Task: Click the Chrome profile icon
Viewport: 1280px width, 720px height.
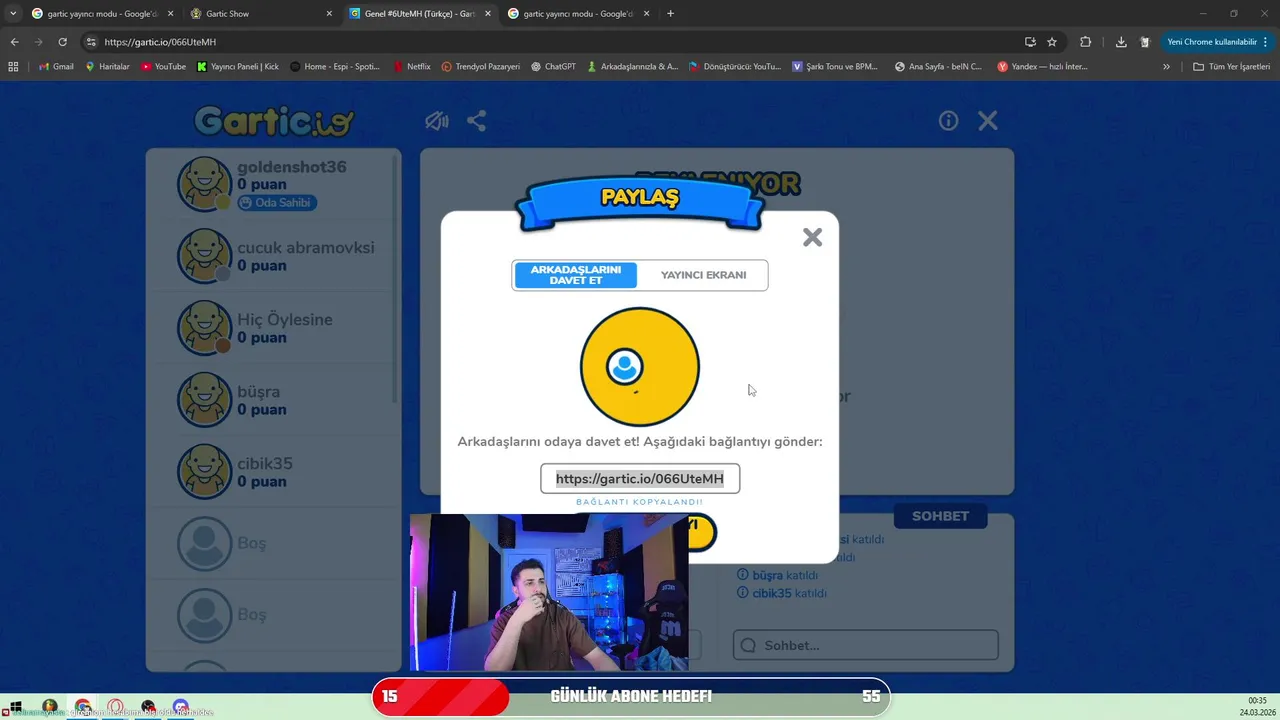Action: click(1145, 42)
